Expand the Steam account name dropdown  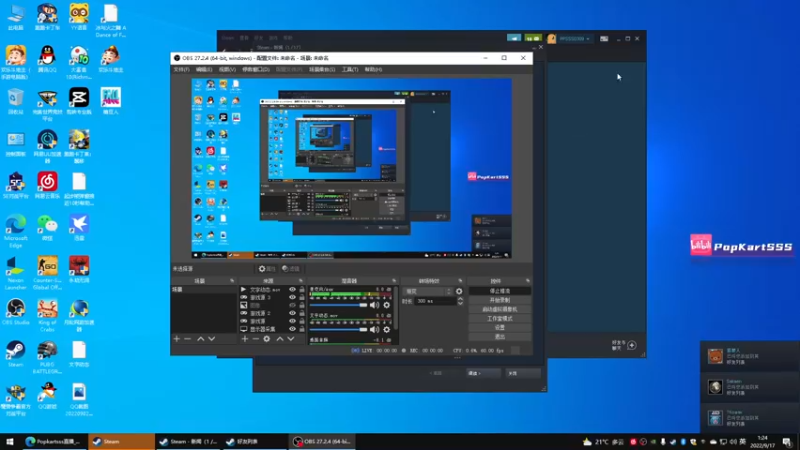[574, 39]
